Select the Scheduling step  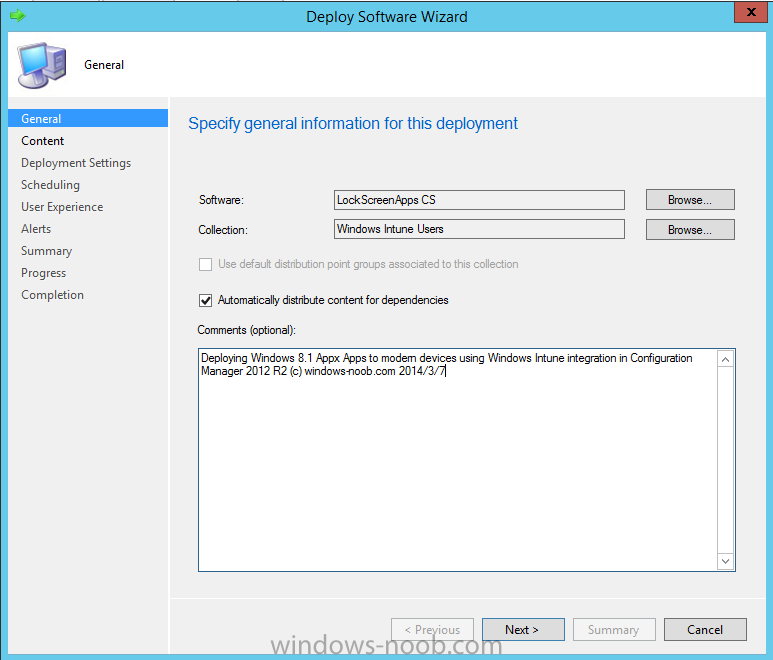50,185
